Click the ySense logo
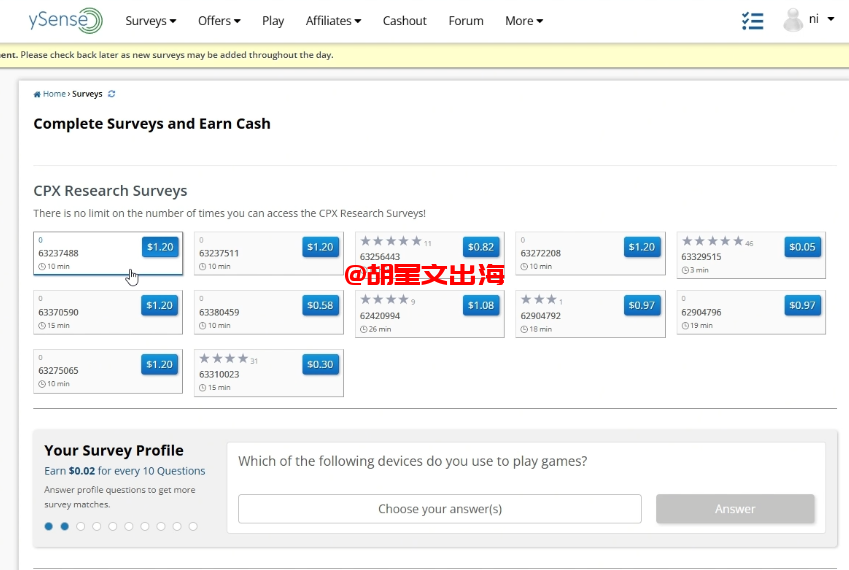Screen dimensions: 849x570 click(x=66, y=21)
